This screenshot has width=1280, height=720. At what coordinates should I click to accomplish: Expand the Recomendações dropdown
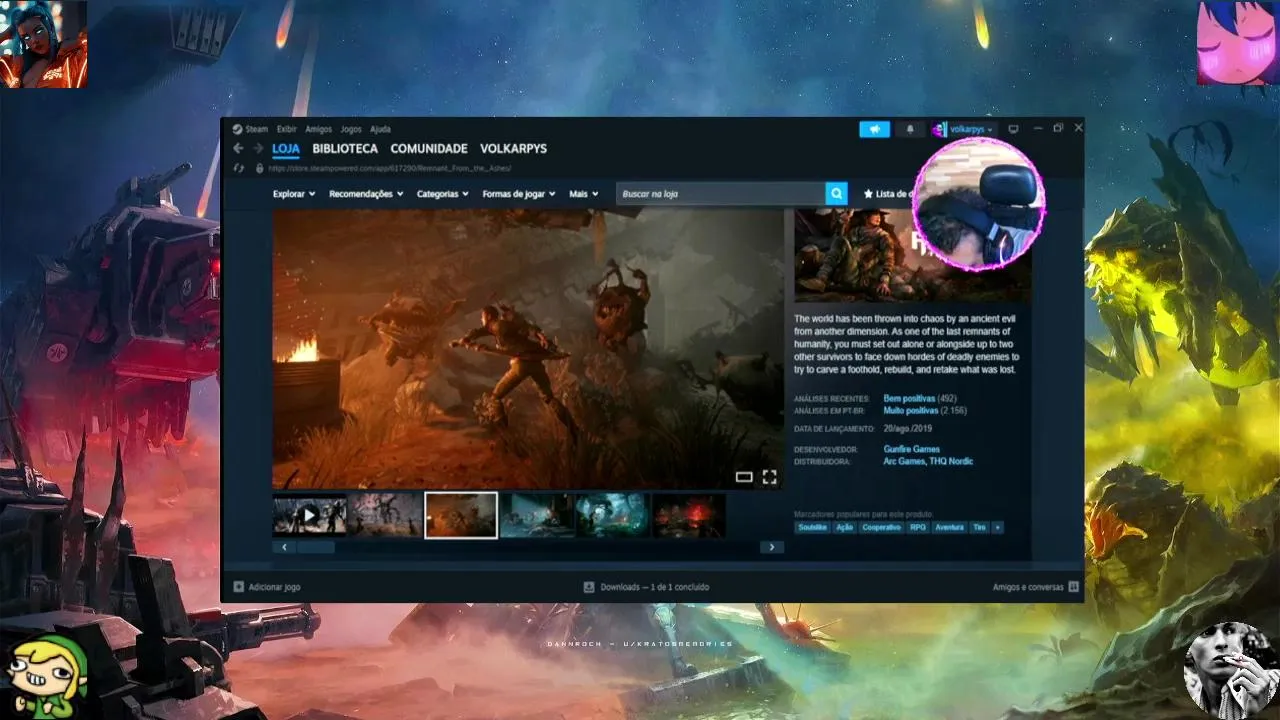pyautogui.click(x=366, y=194)
